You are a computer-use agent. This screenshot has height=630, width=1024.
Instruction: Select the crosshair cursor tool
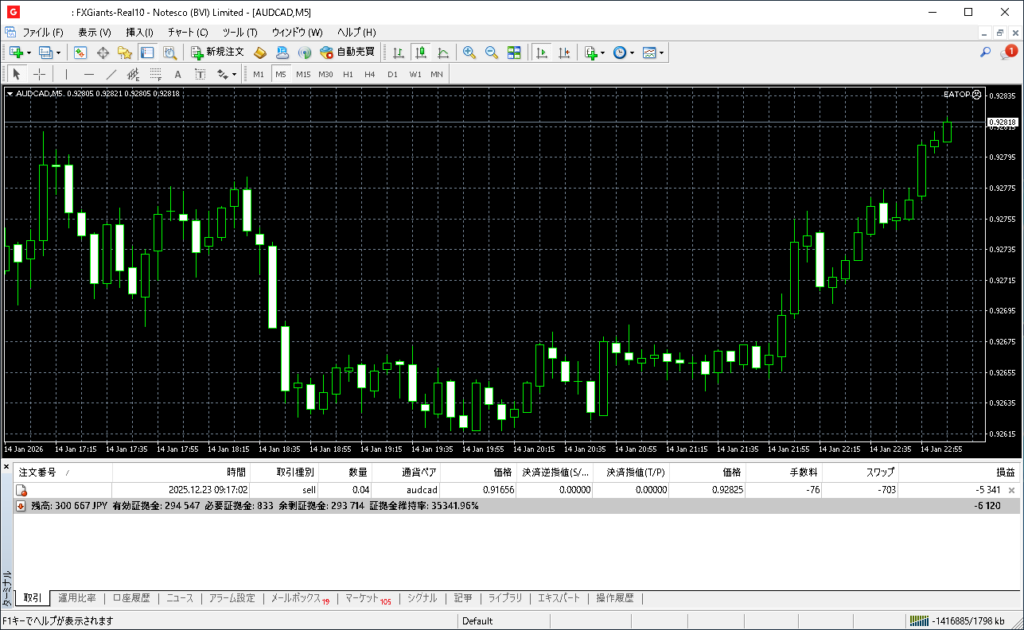[x=39, y=74]
